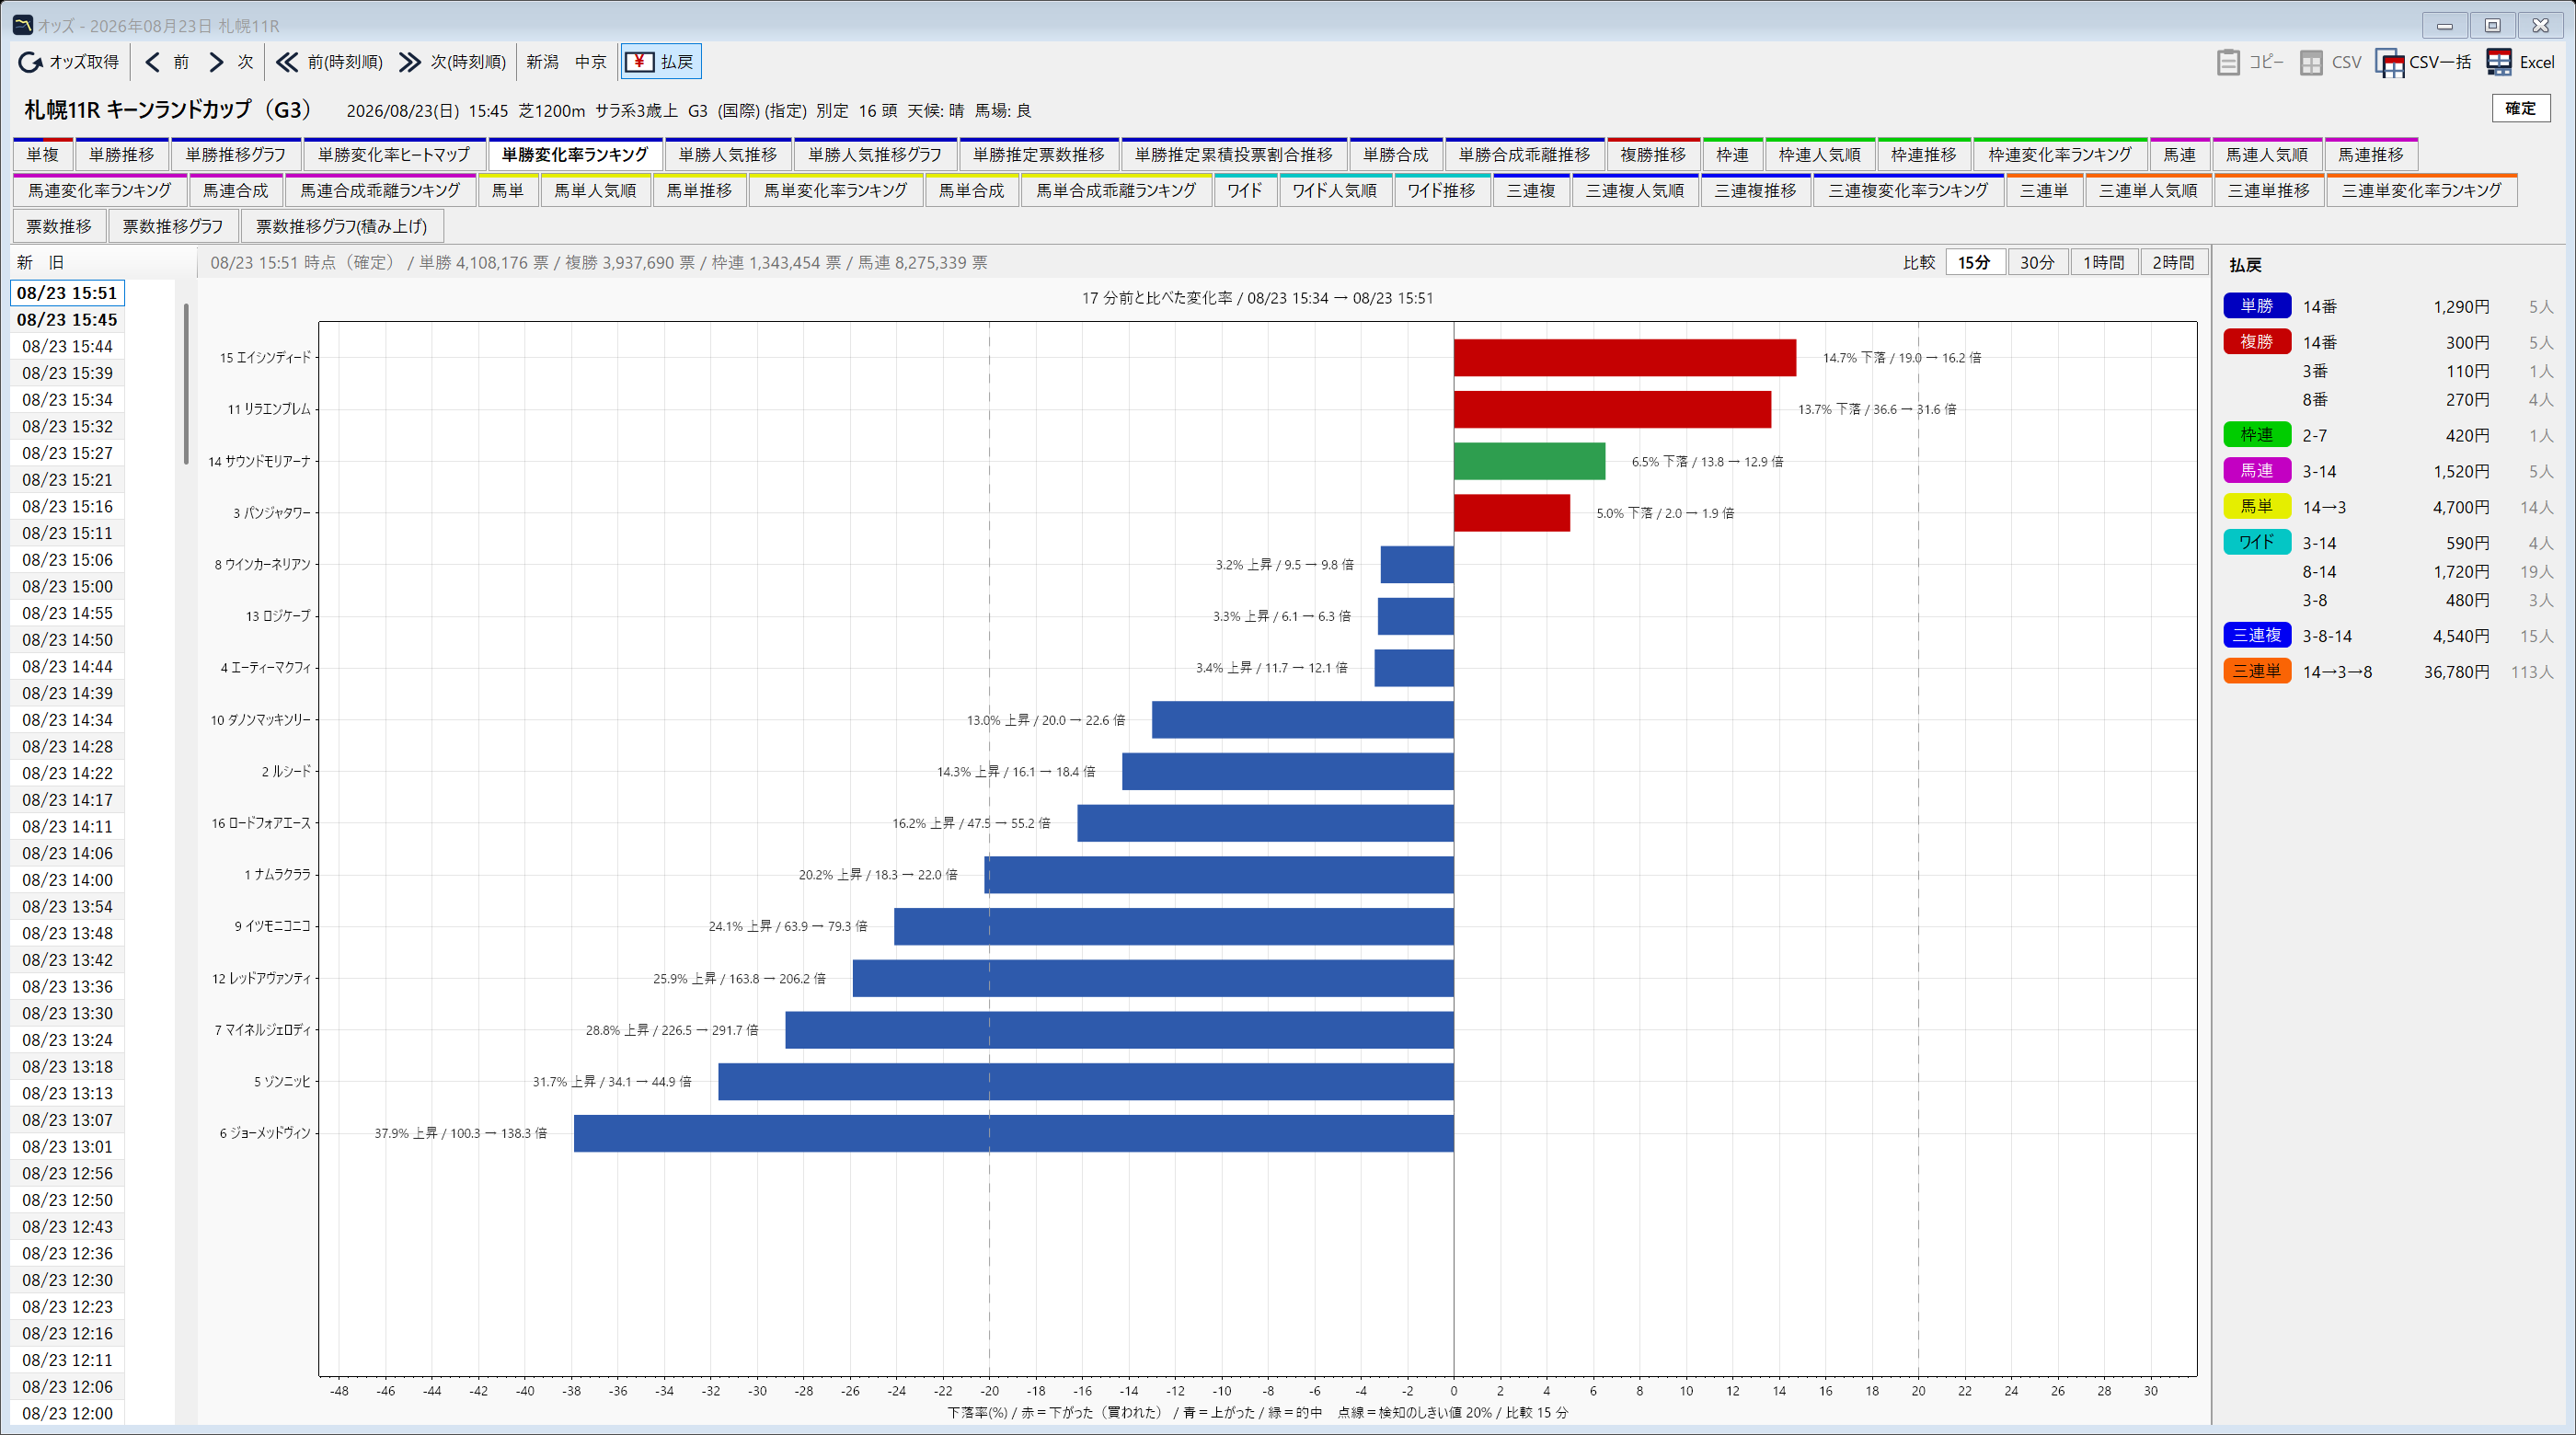Switch to 中京 racecourse

(591, 62)
